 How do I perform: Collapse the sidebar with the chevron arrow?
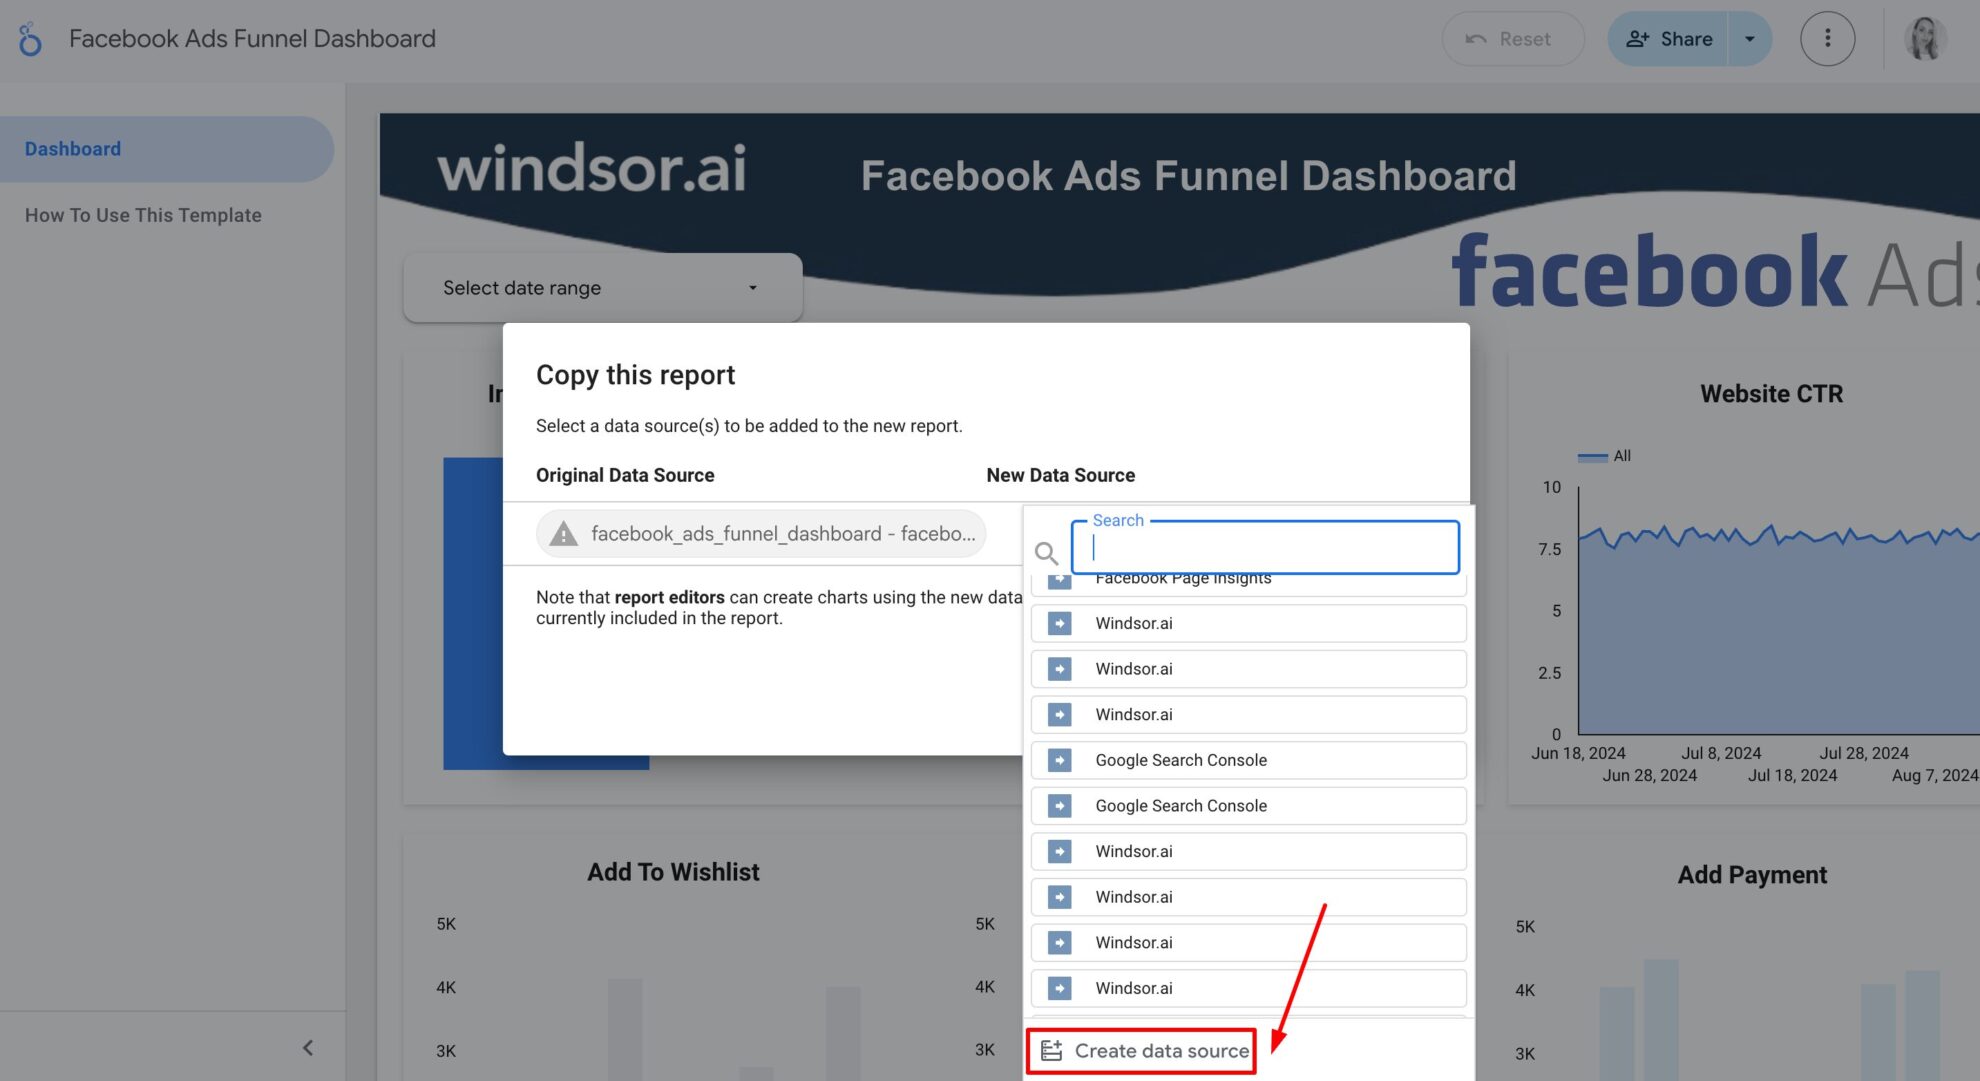[x=308, y=1047]
